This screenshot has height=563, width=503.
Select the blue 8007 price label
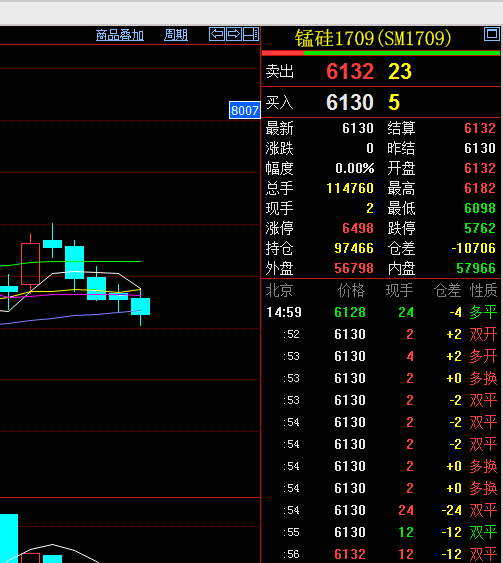tap(244, 110)
